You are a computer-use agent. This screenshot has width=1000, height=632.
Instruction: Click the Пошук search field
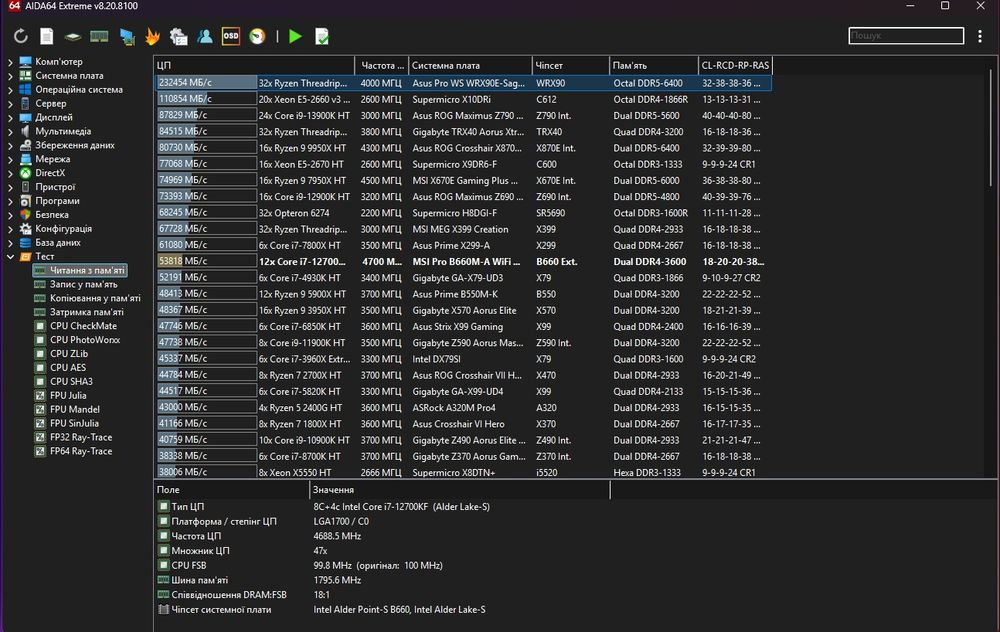(x=906, y=36)
